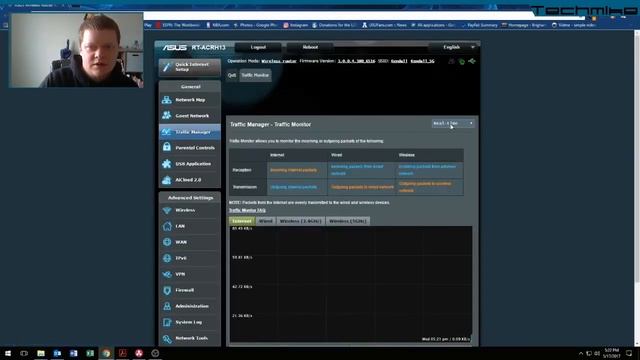Open Task View on taskbar
The height and width of the screenshot is (360, 640).
click(24, 353)
